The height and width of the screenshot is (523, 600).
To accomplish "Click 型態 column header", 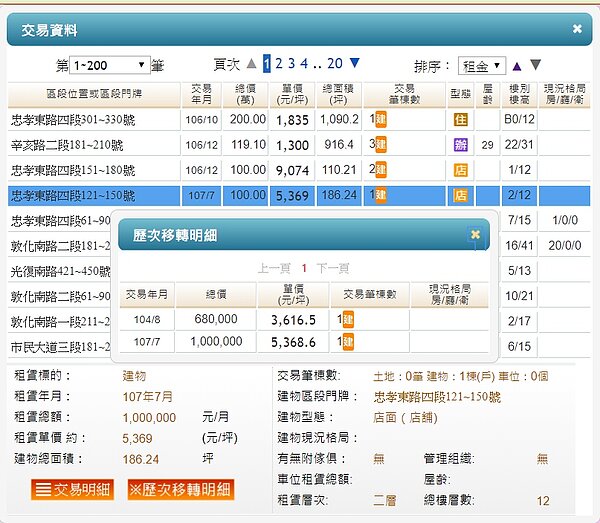I will (x=461, y=94).
